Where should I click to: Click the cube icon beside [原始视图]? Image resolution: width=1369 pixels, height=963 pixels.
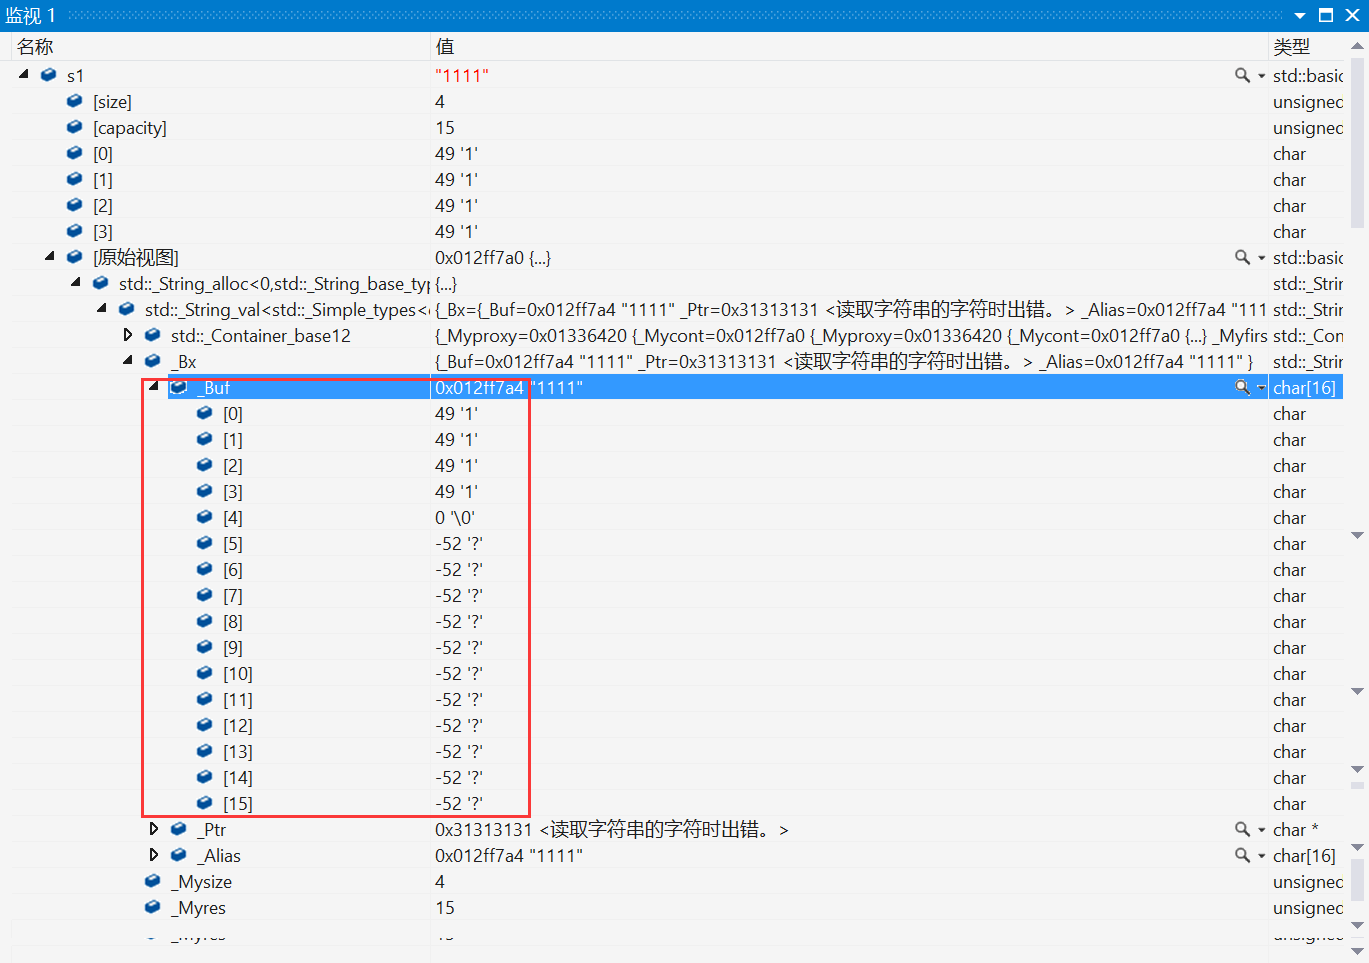(74, 256)
